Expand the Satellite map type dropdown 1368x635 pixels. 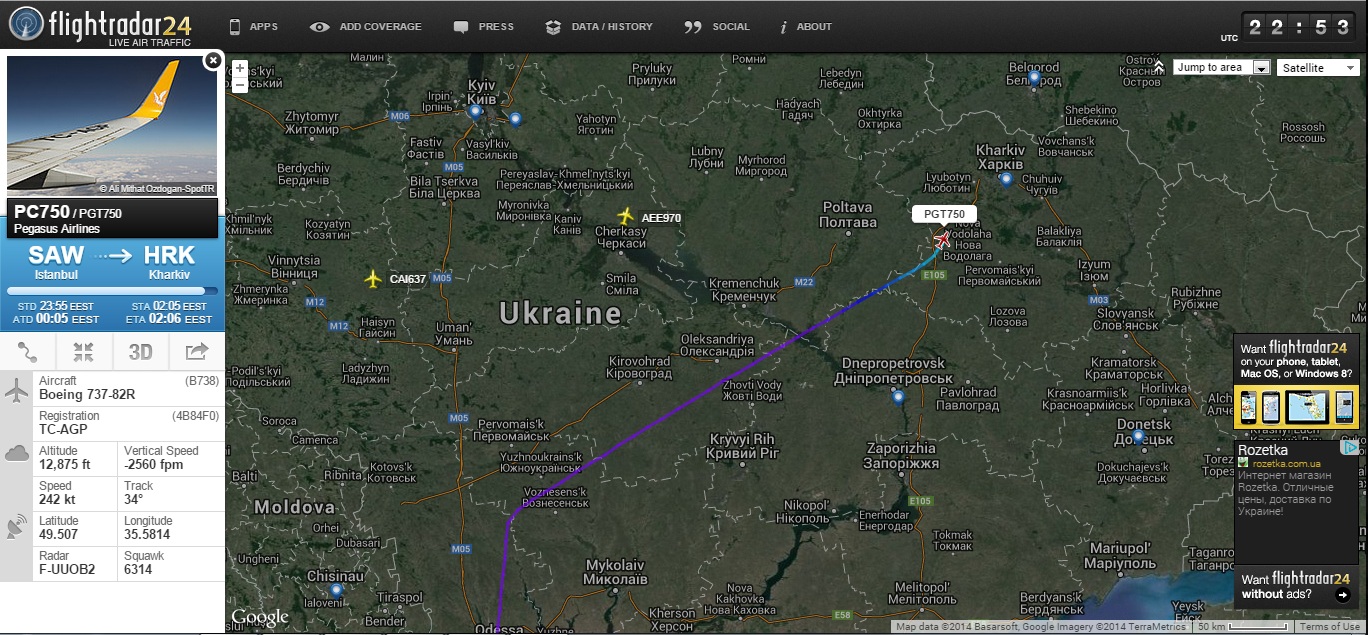tap(1318, 68)
